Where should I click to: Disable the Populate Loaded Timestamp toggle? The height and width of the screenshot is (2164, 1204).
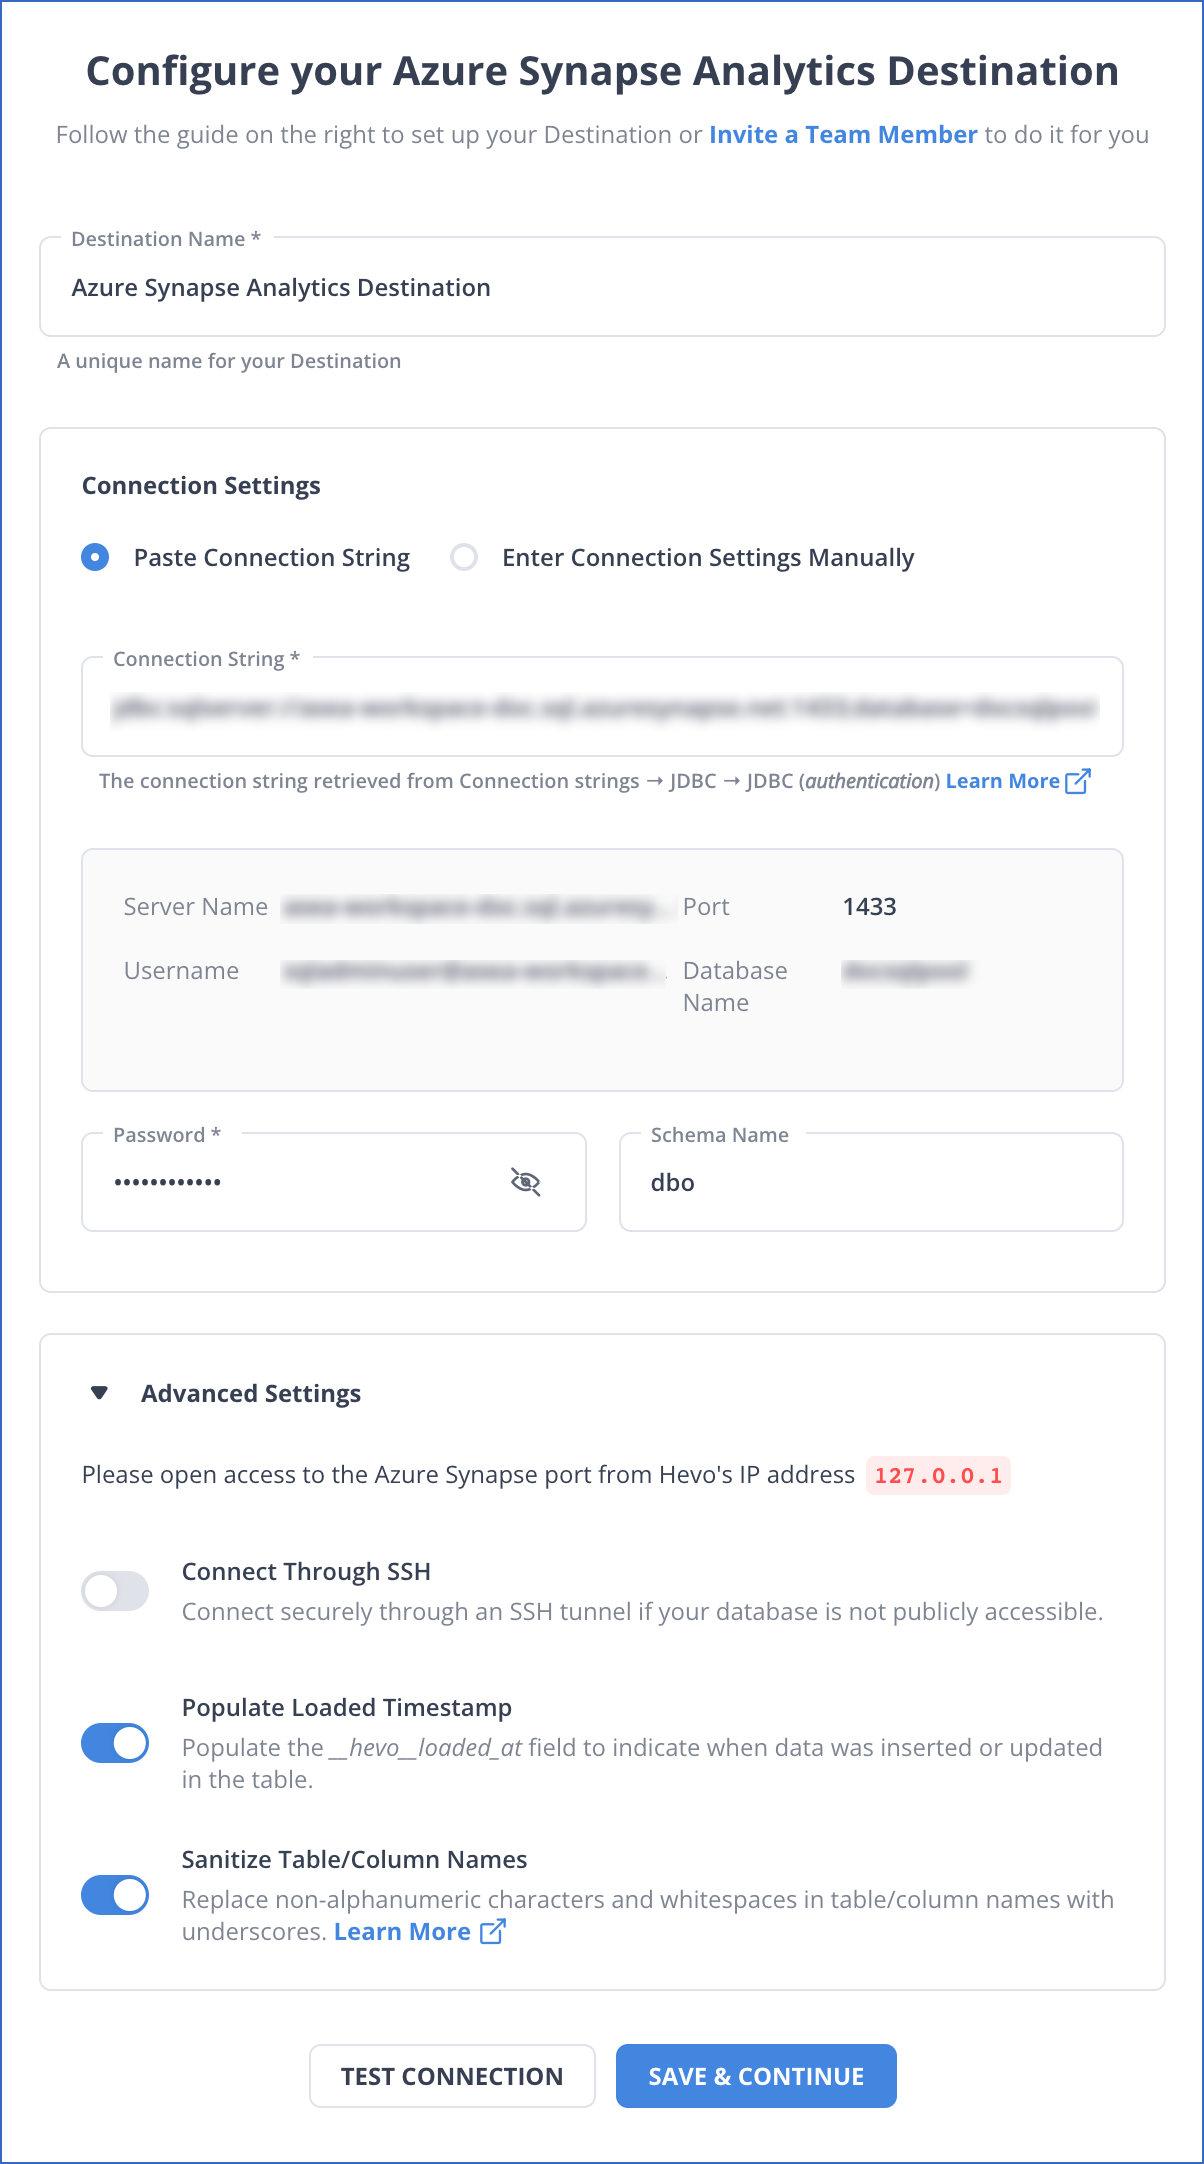(x=114, y=1743)
